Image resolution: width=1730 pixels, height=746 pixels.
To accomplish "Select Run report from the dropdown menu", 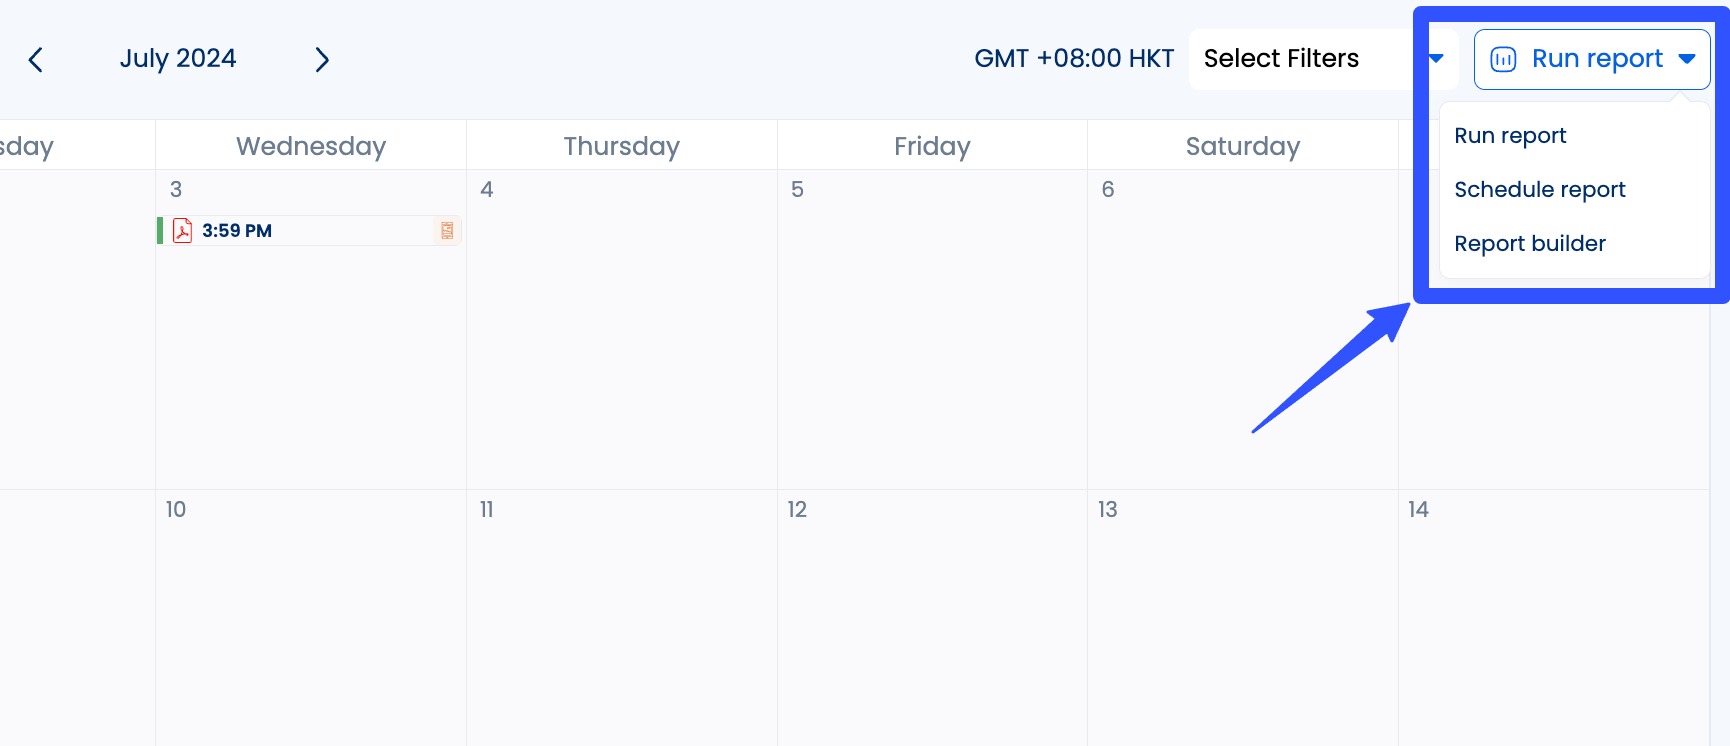I will pyautogui.click(x=1510, y=135).
